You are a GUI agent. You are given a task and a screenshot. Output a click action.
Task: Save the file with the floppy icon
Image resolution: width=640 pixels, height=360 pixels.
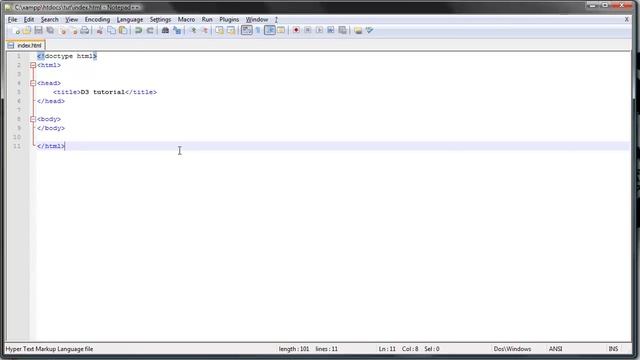point(38,31)
